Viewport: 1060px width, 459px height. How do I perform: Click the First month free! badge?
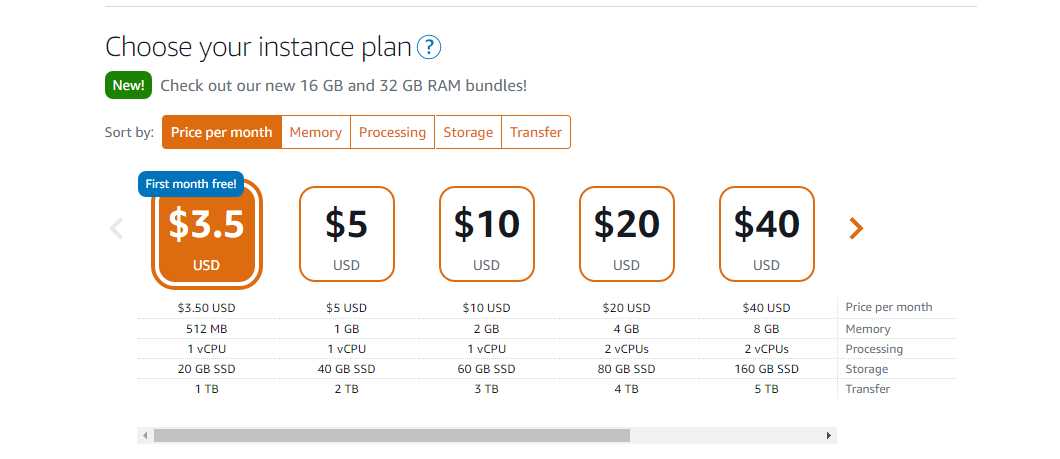click(x=191, y=184)
